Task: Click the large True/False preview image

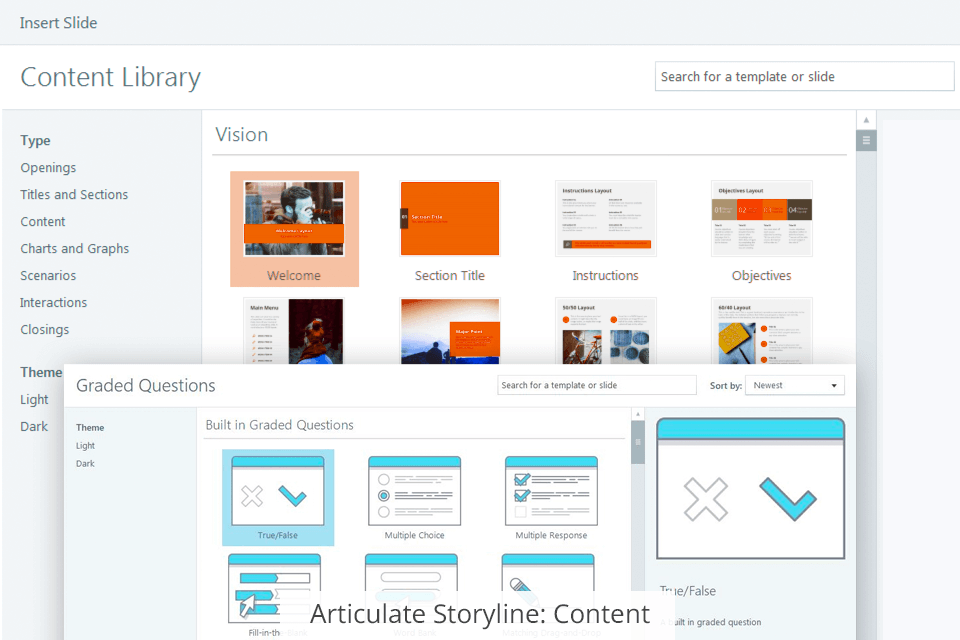Action: (751, 489)
